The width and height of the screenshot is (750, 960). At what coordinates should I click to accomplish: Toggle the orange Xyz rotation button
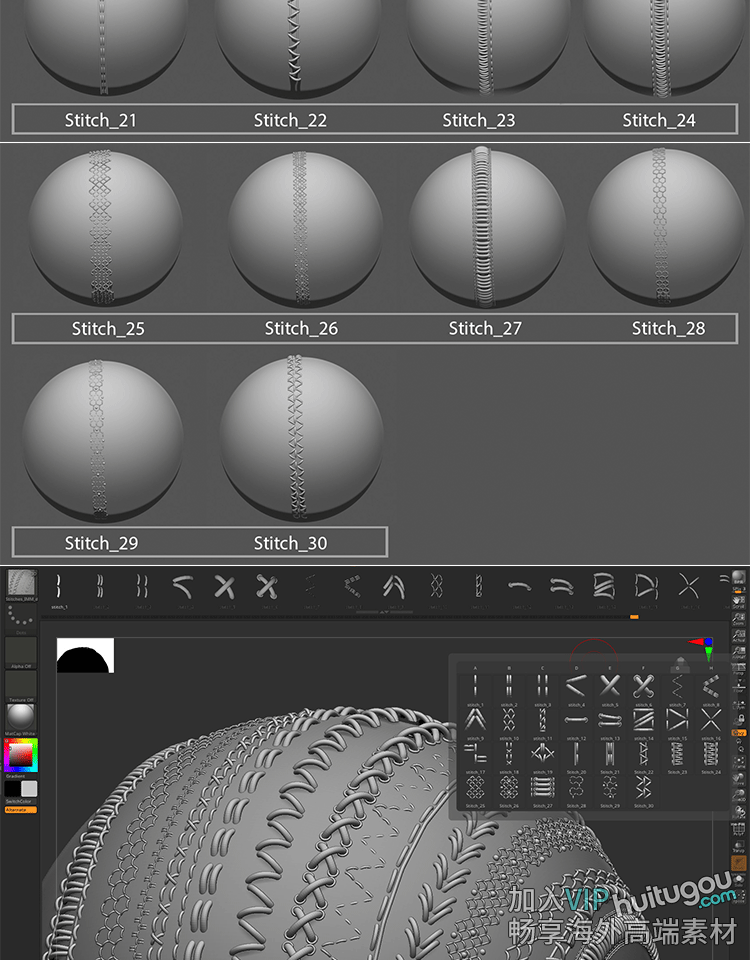[738, 732]
